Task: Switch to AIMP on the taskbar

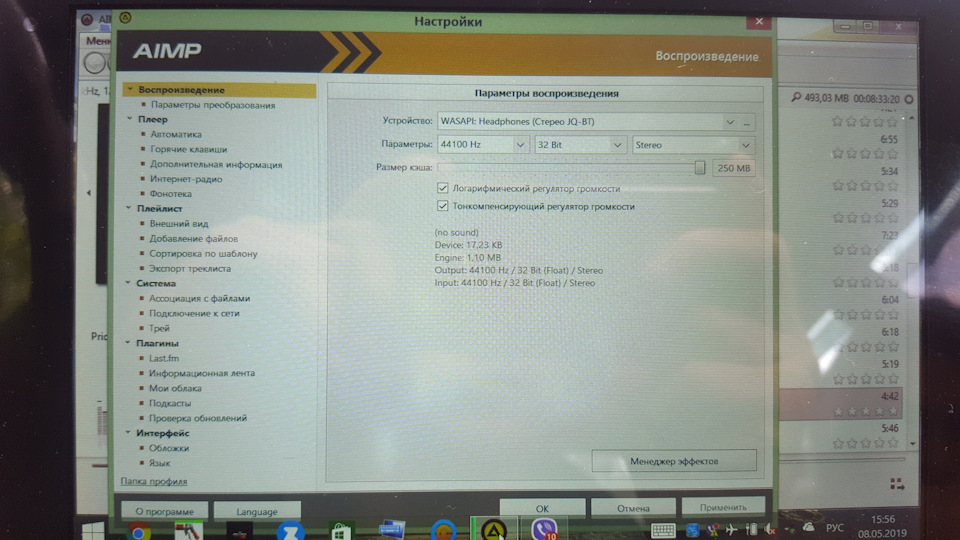Action: (493, 530)
